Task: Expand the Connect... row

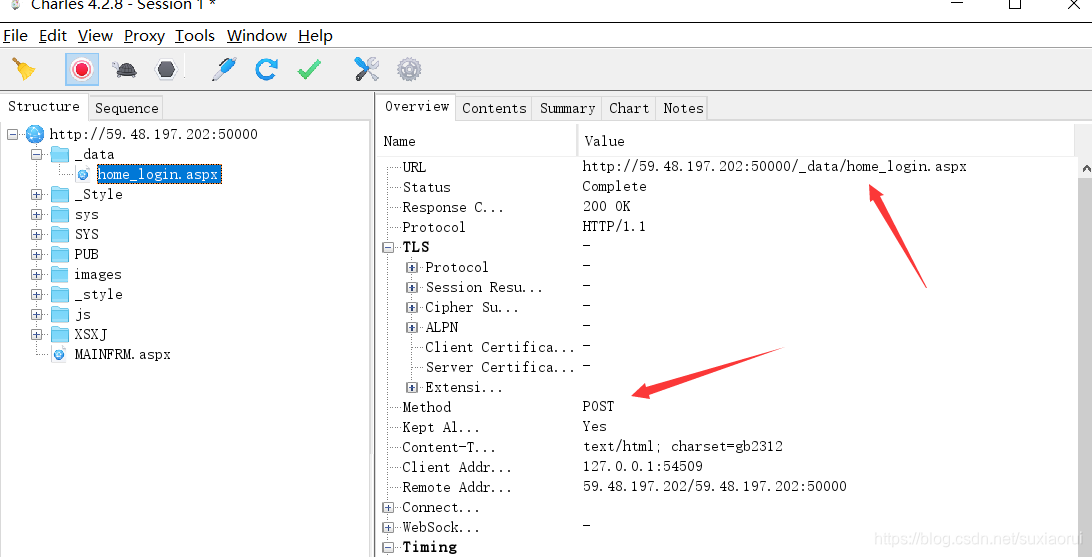Action: click(388, 508)
